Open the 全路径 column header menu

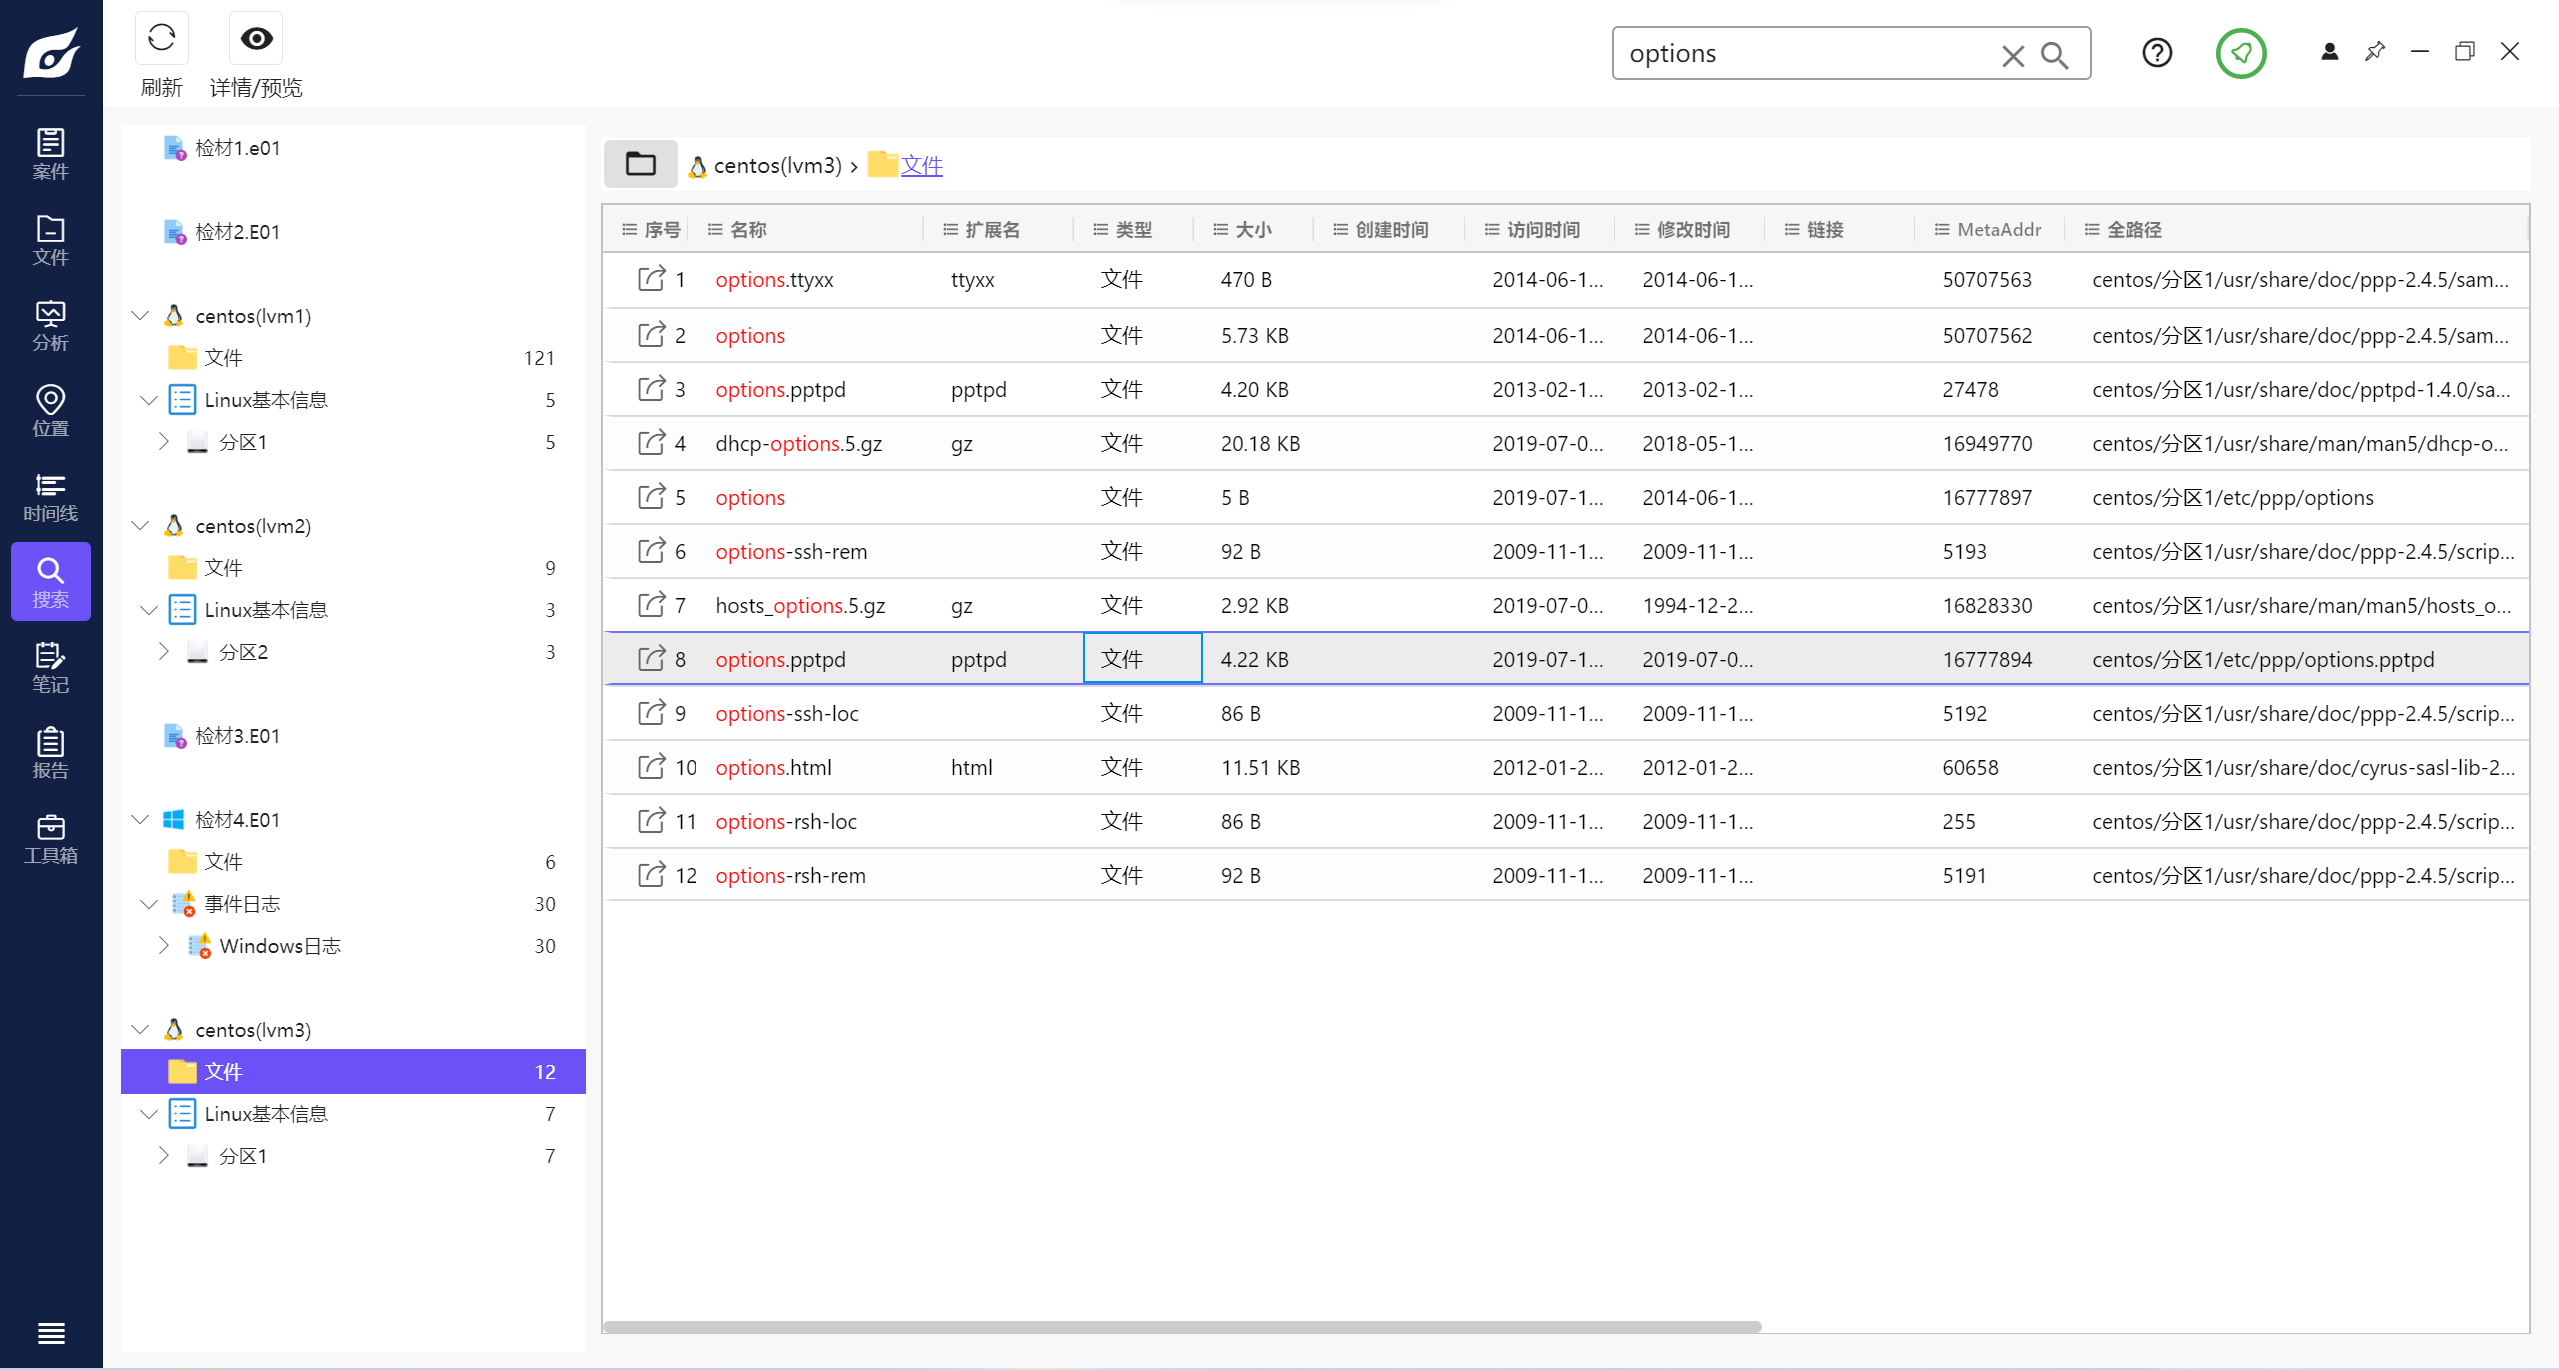pyautogui.click(x=2091, y=230)
